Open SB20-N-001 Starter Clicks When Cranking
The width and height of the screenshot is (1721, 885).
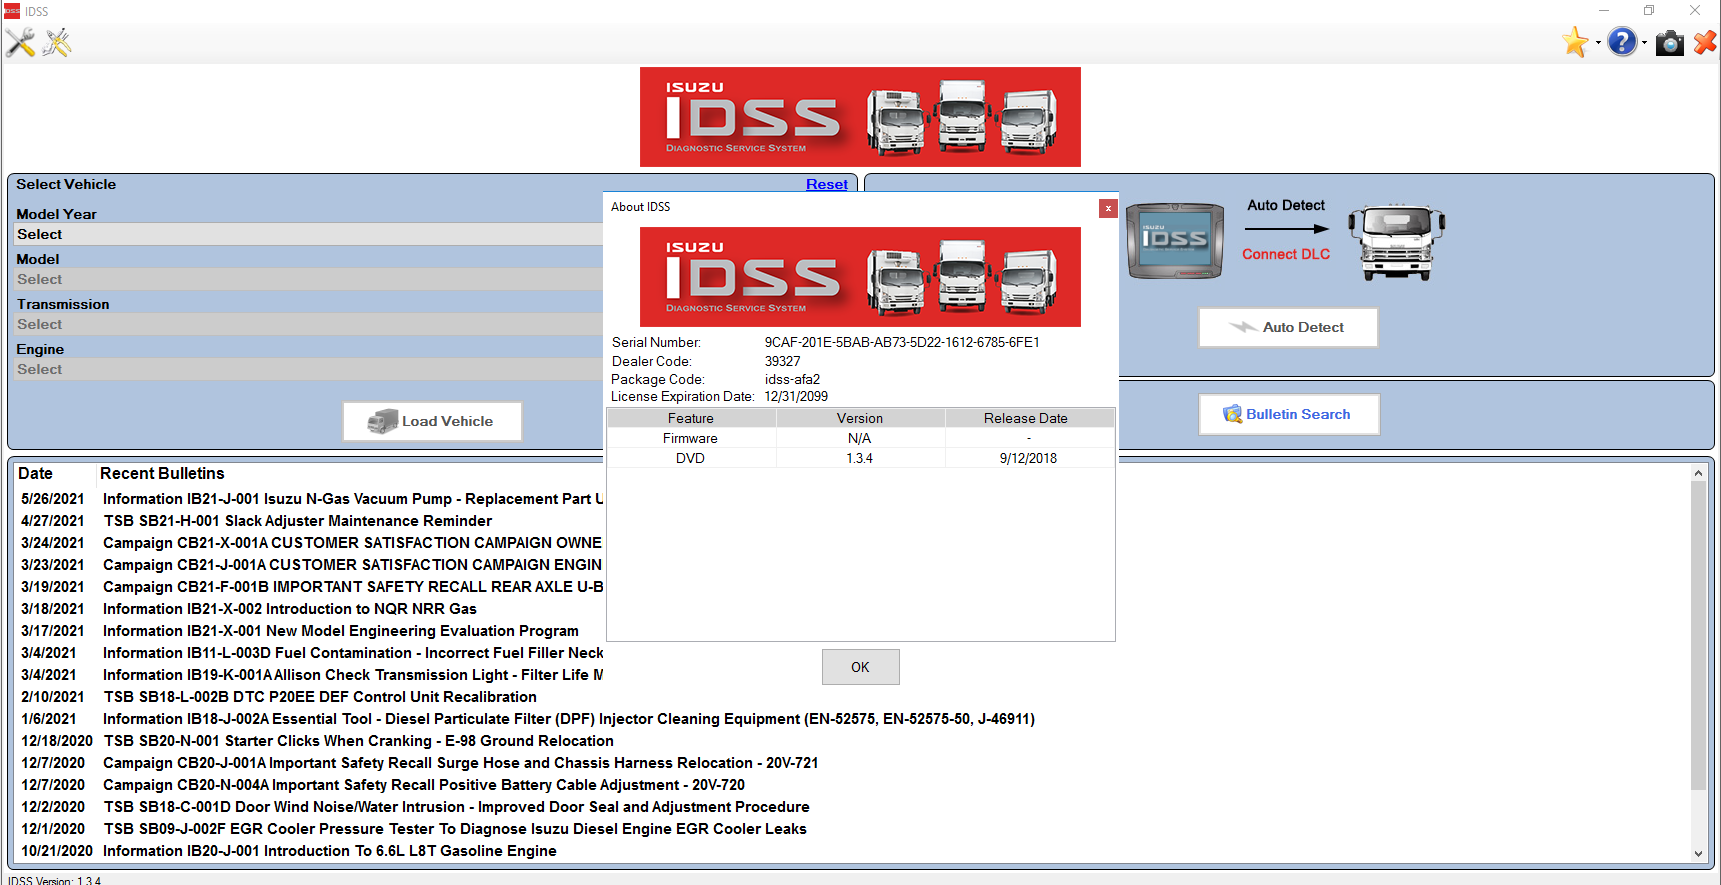pos(359,741)
